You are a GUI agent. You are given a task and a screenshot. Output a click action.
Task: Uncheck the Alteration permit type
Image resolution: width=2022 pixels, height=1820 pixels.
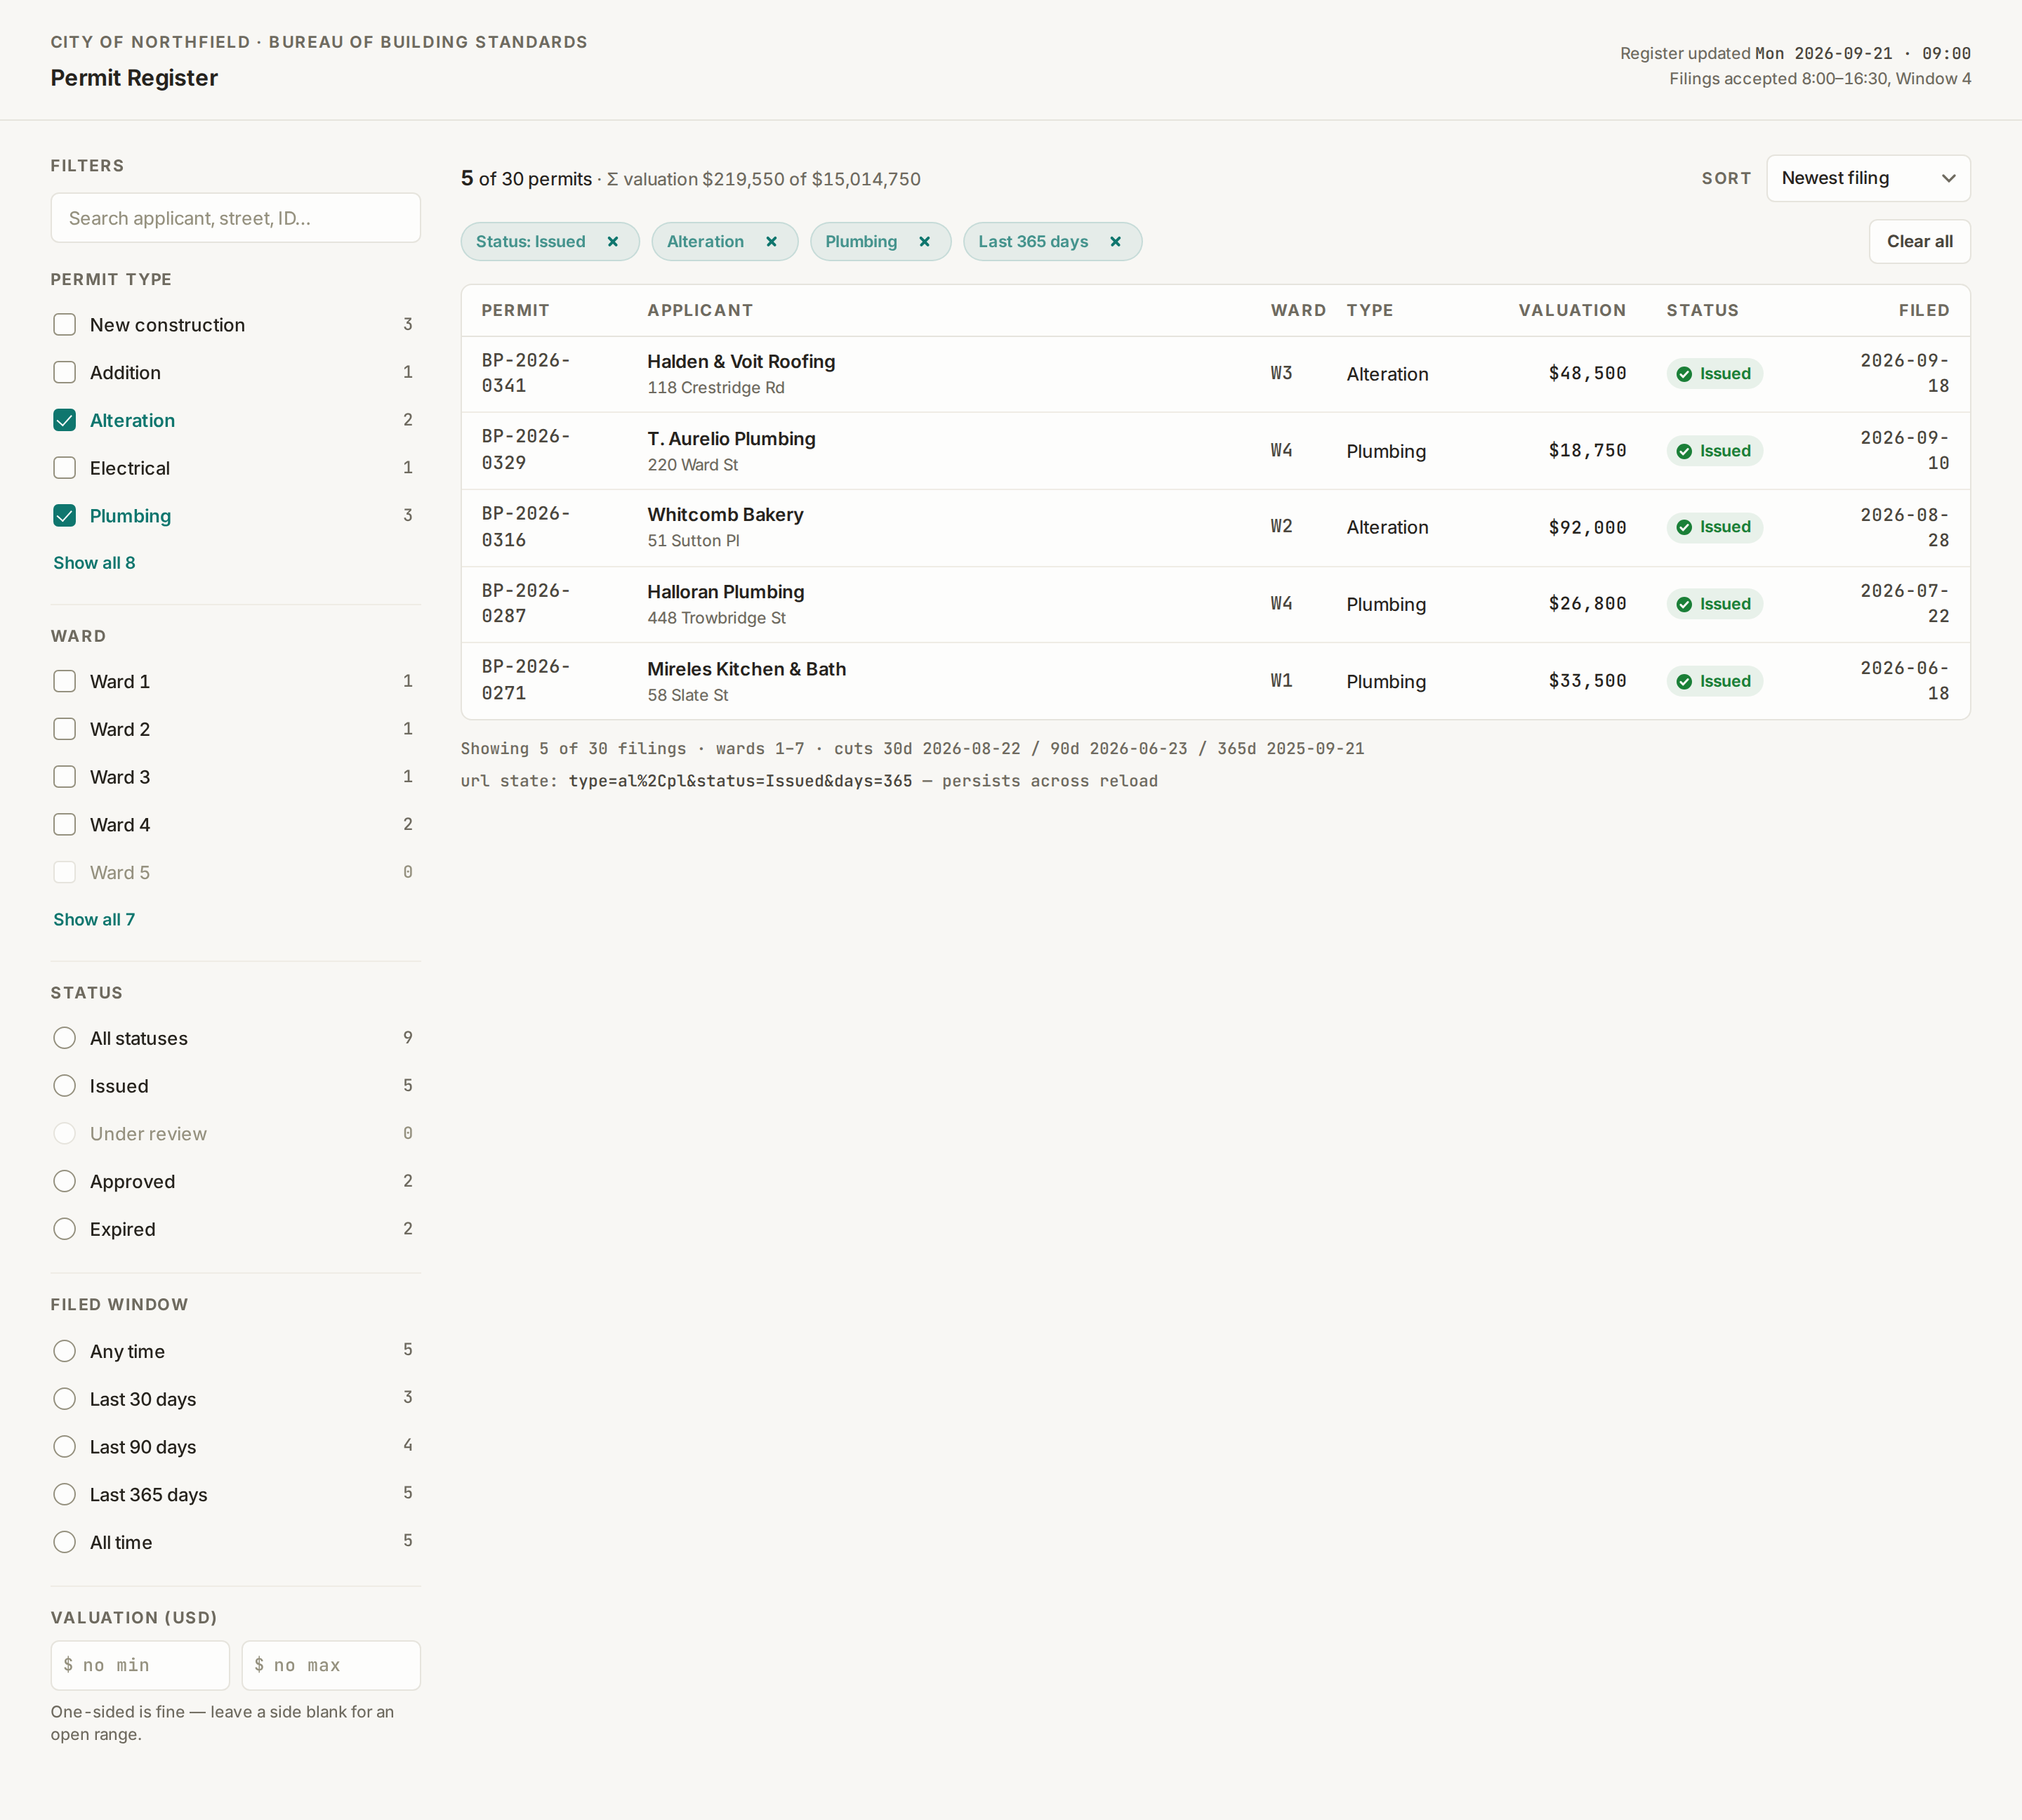(x=65, y=421)
